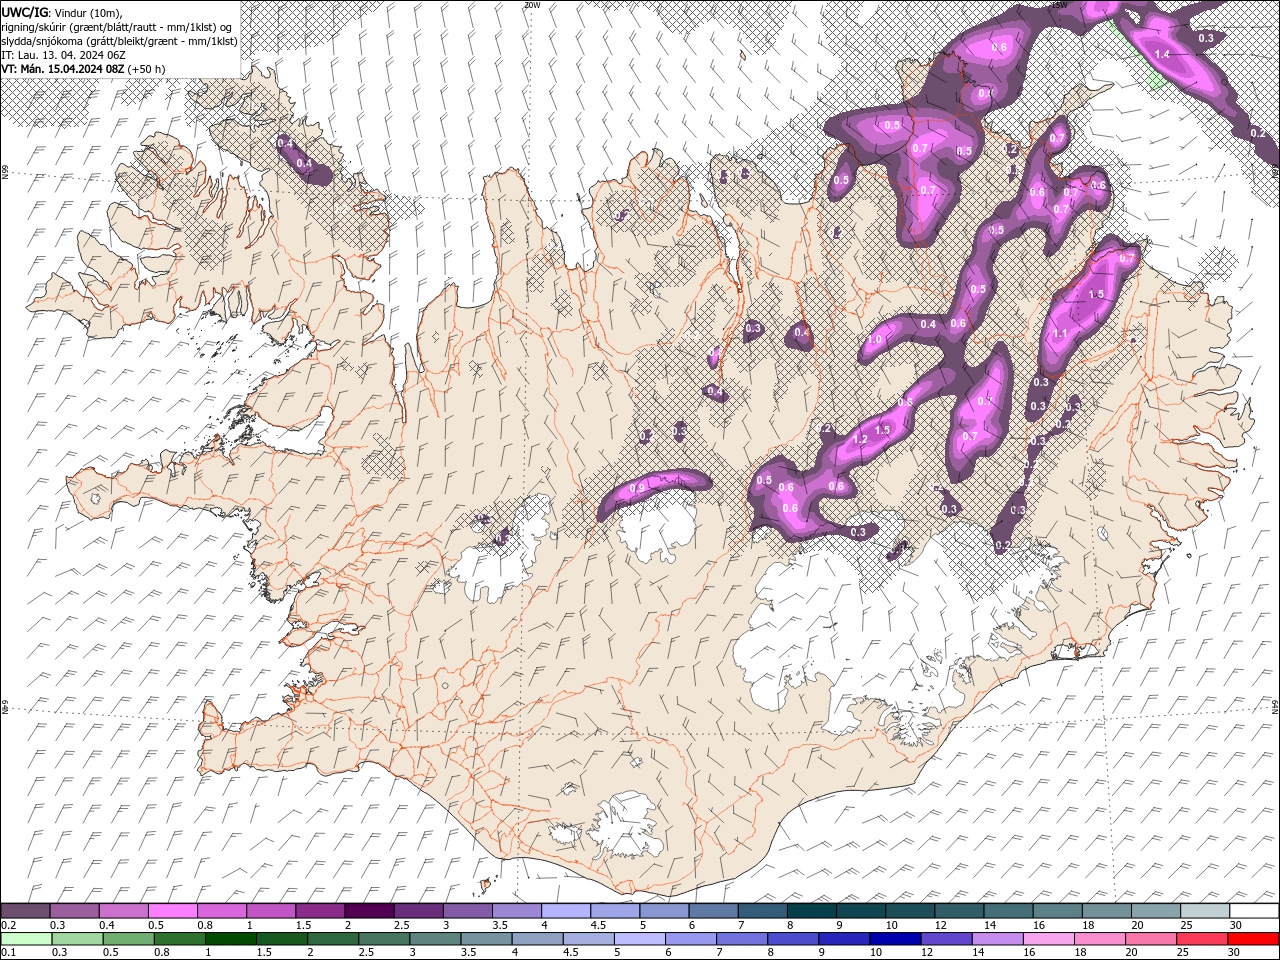Click the bright pink 0.5 snow legend swatch
Viewport: 1280px width, 960px height.
pyautogui.click(x=172, y=911)
